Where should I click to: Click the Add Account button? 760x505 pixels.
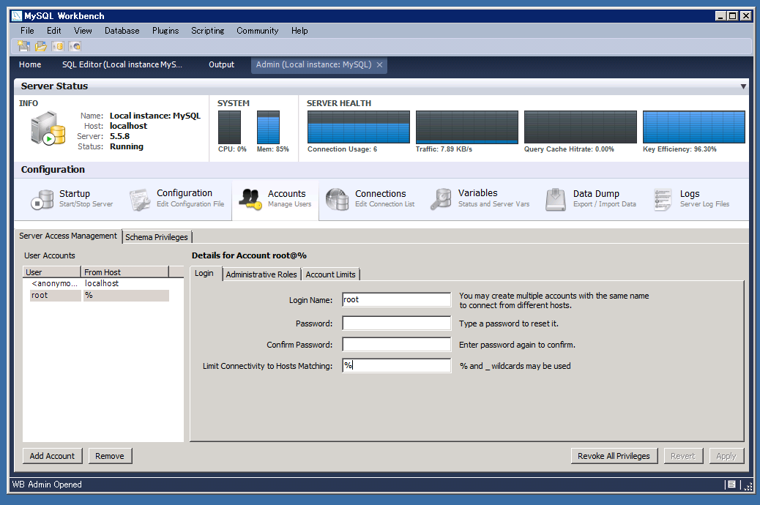[52, 456]
